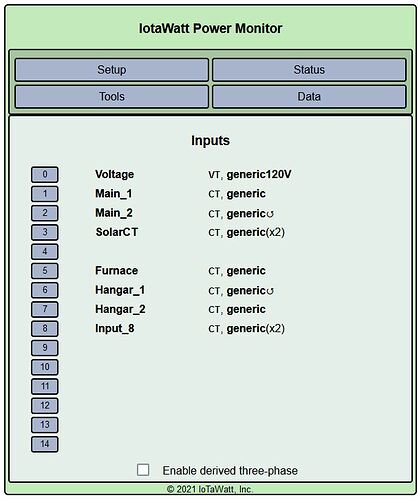Open the Status menu

coord(309,70)
